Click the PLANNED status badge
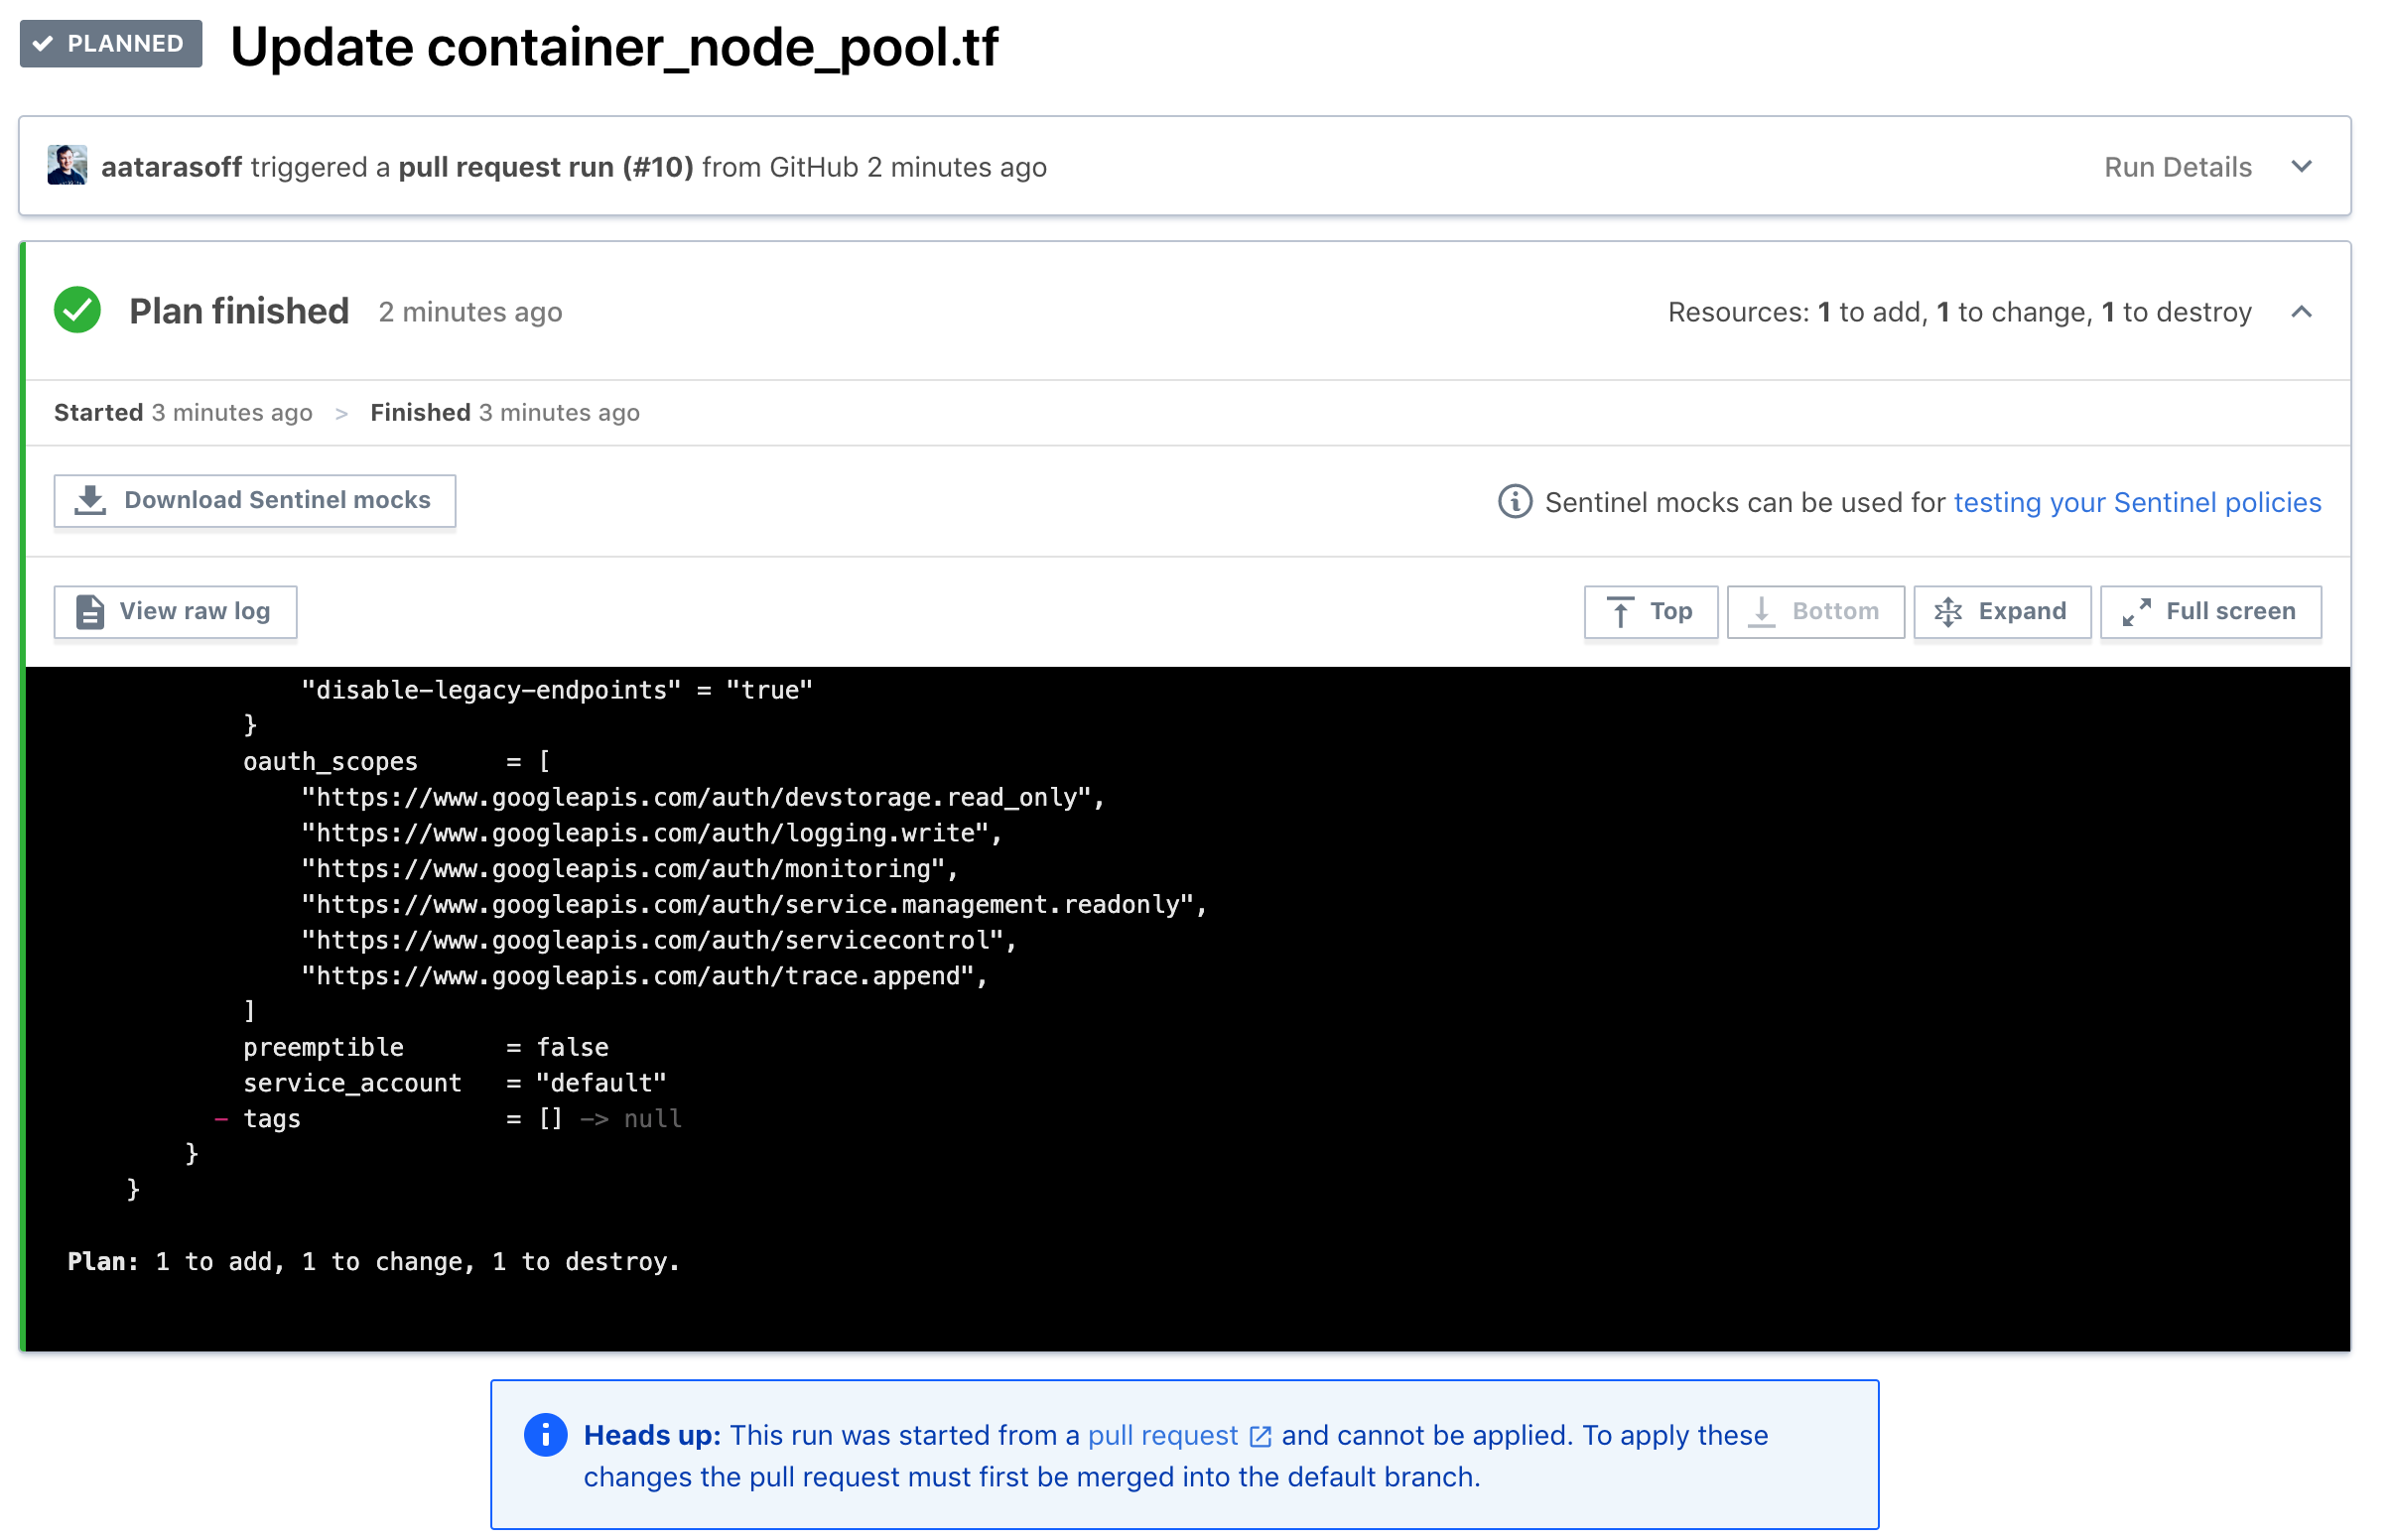Screen dimensions: 2394x1540 pos(110,44)
